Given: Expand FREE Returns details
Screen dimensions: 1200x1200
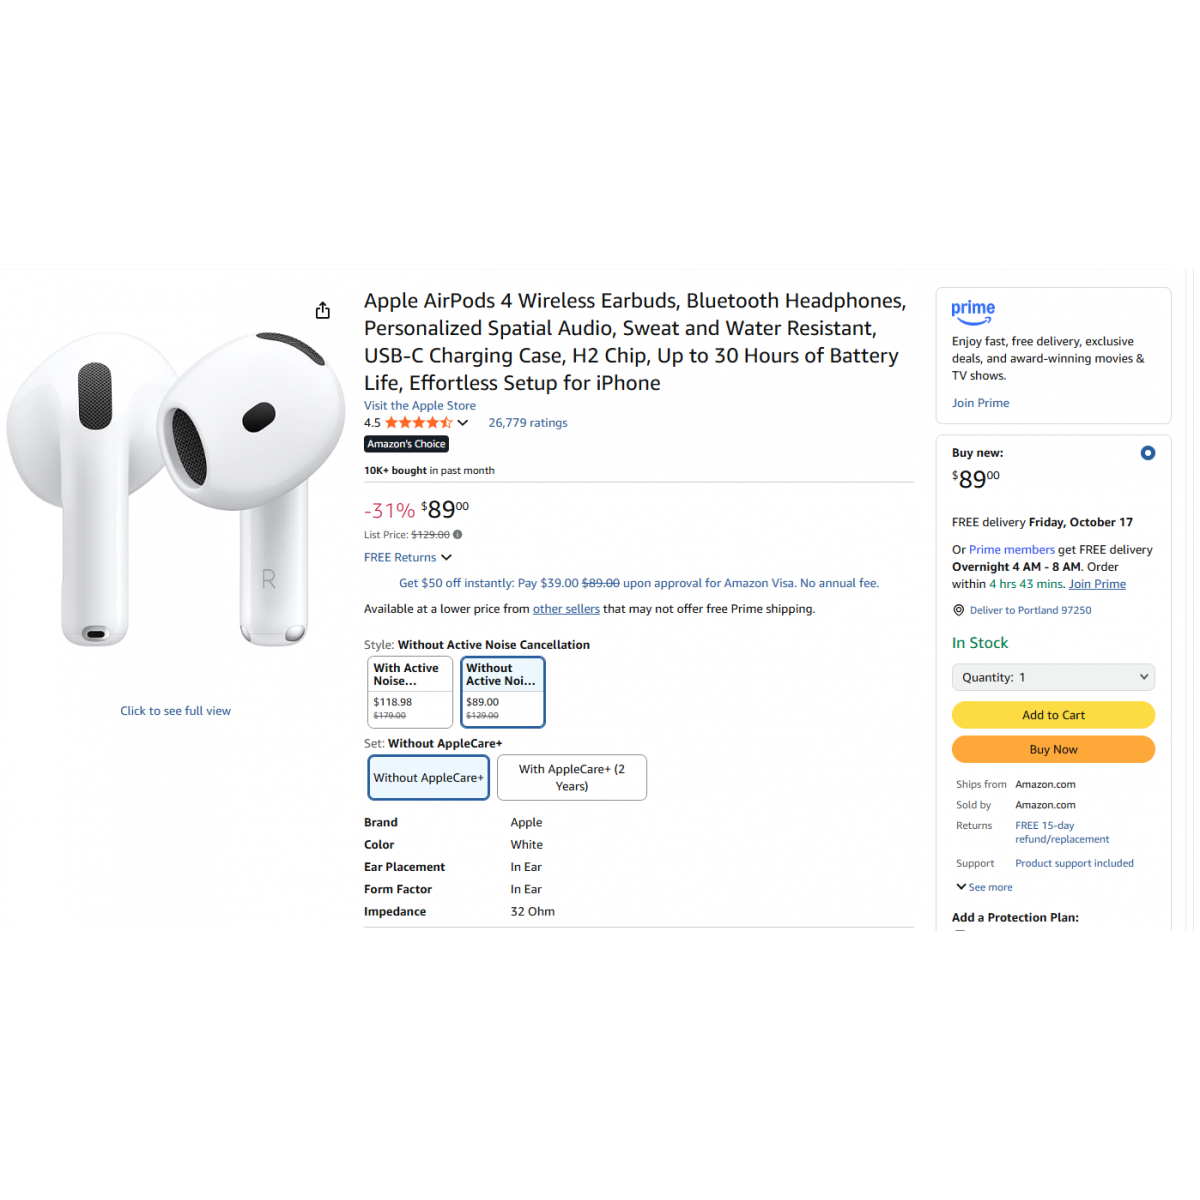Looking at the screenshot, I should (x=408, y=557).
